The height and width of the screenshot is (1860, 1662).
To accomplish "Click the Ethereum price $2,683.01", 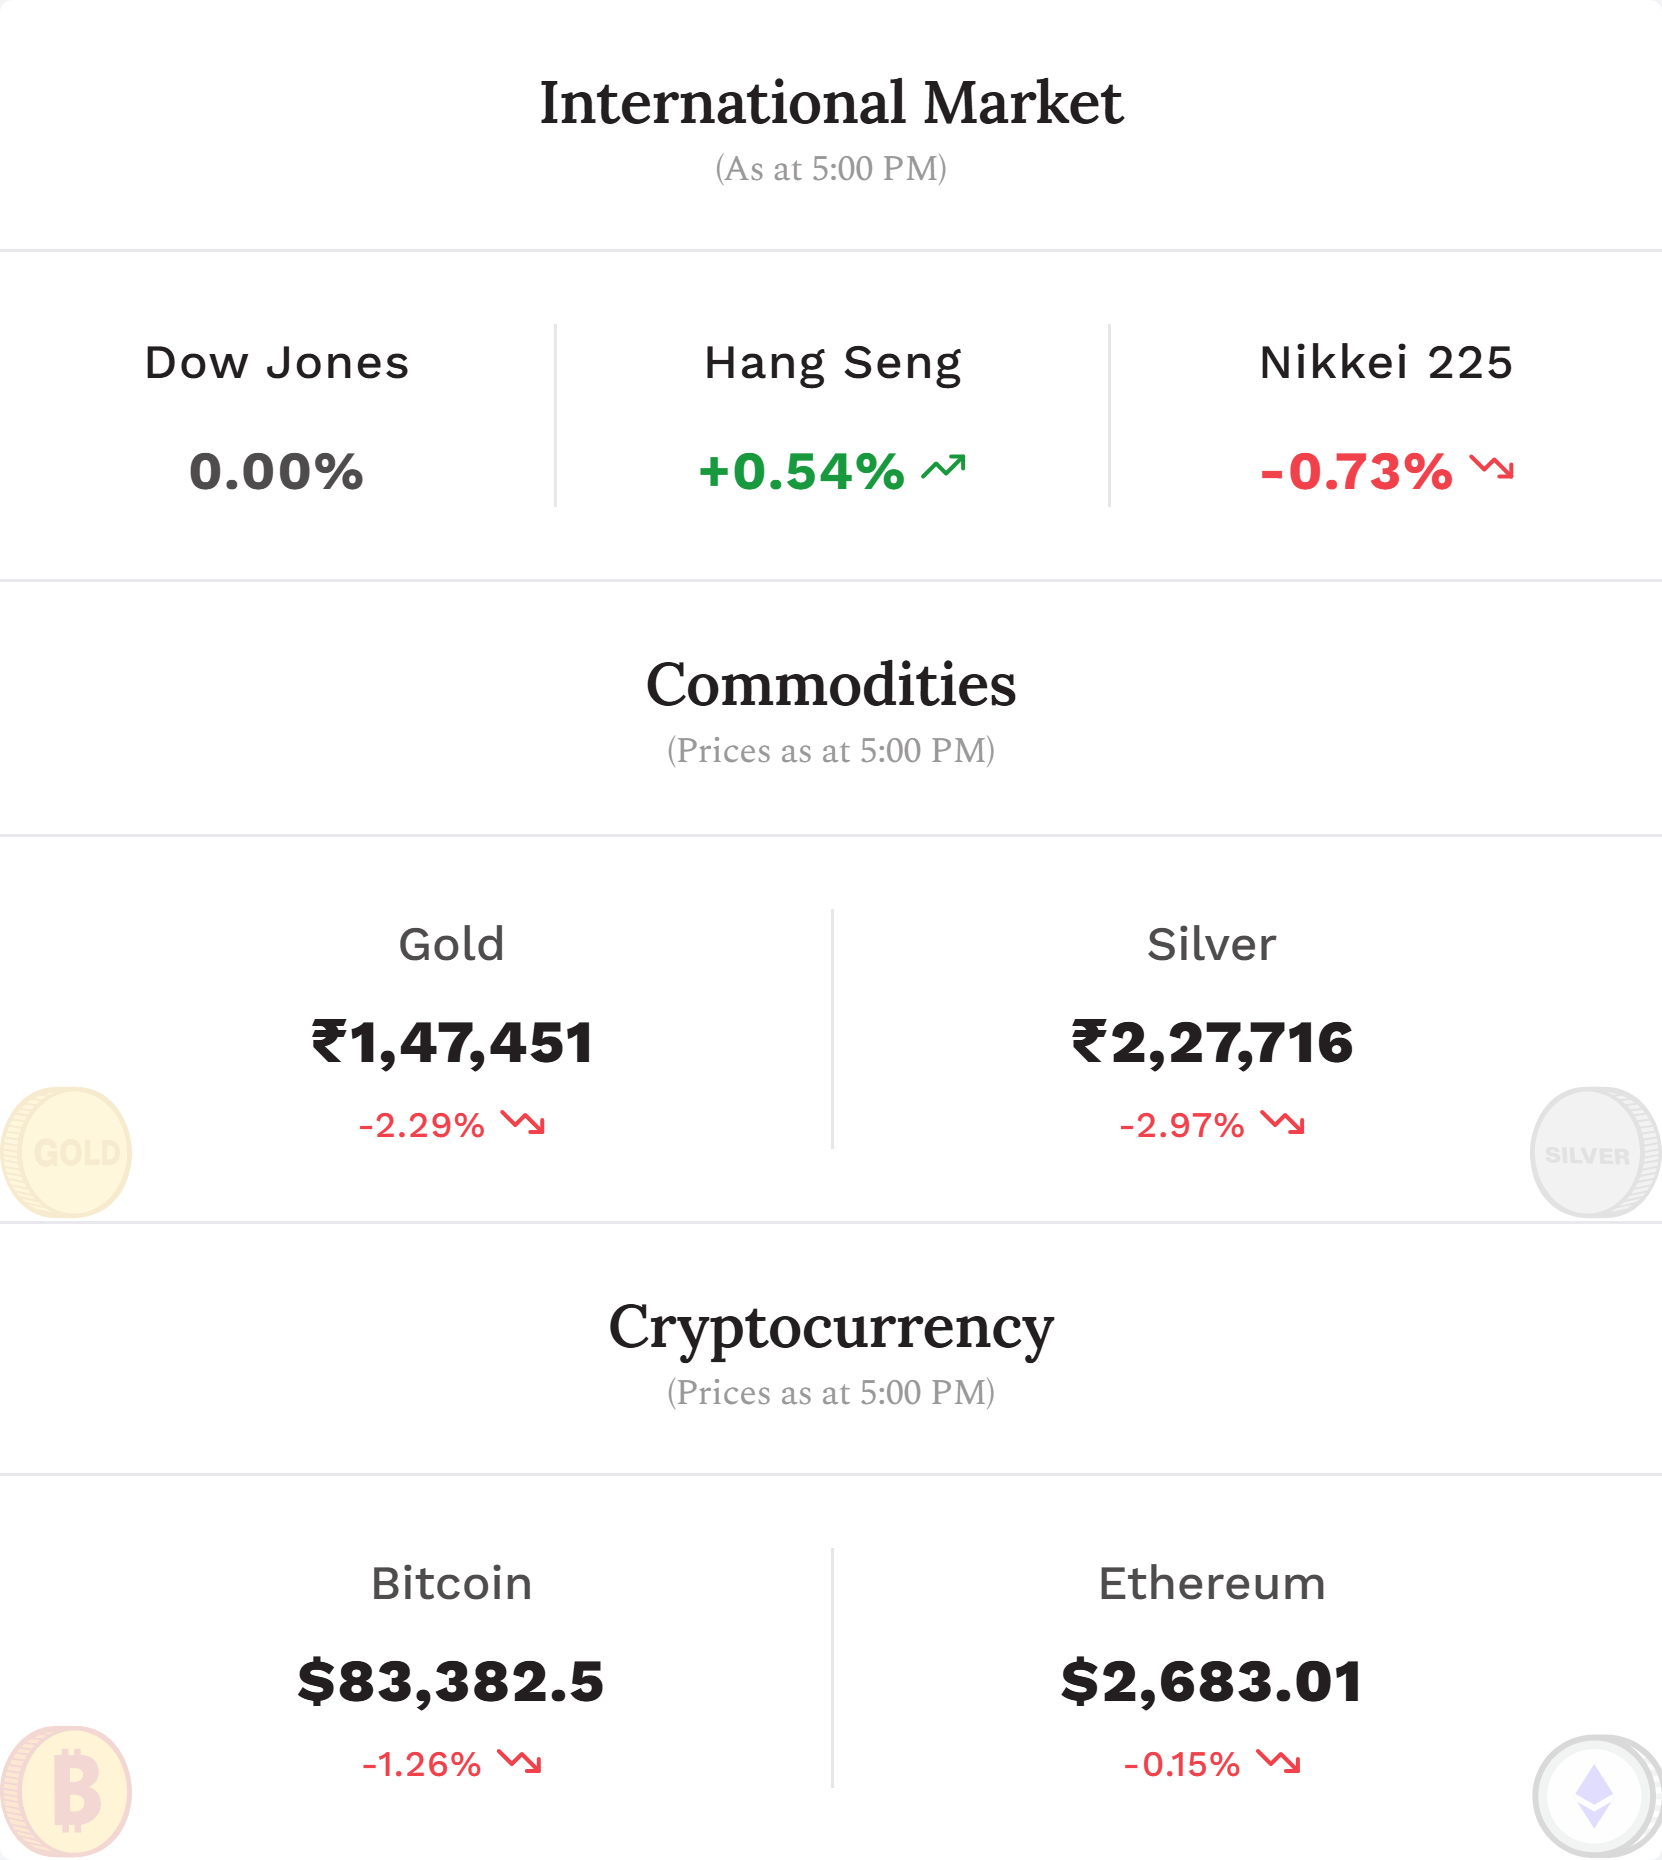I will pyautogui.click(x=1212, y=1681).
